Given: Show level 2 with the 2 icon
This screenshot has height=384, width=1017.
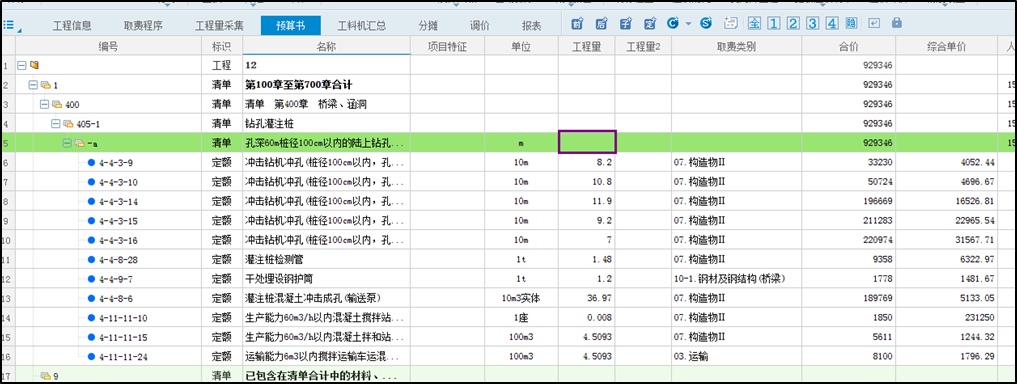Looking at the screenshot, I should [793, 24].
